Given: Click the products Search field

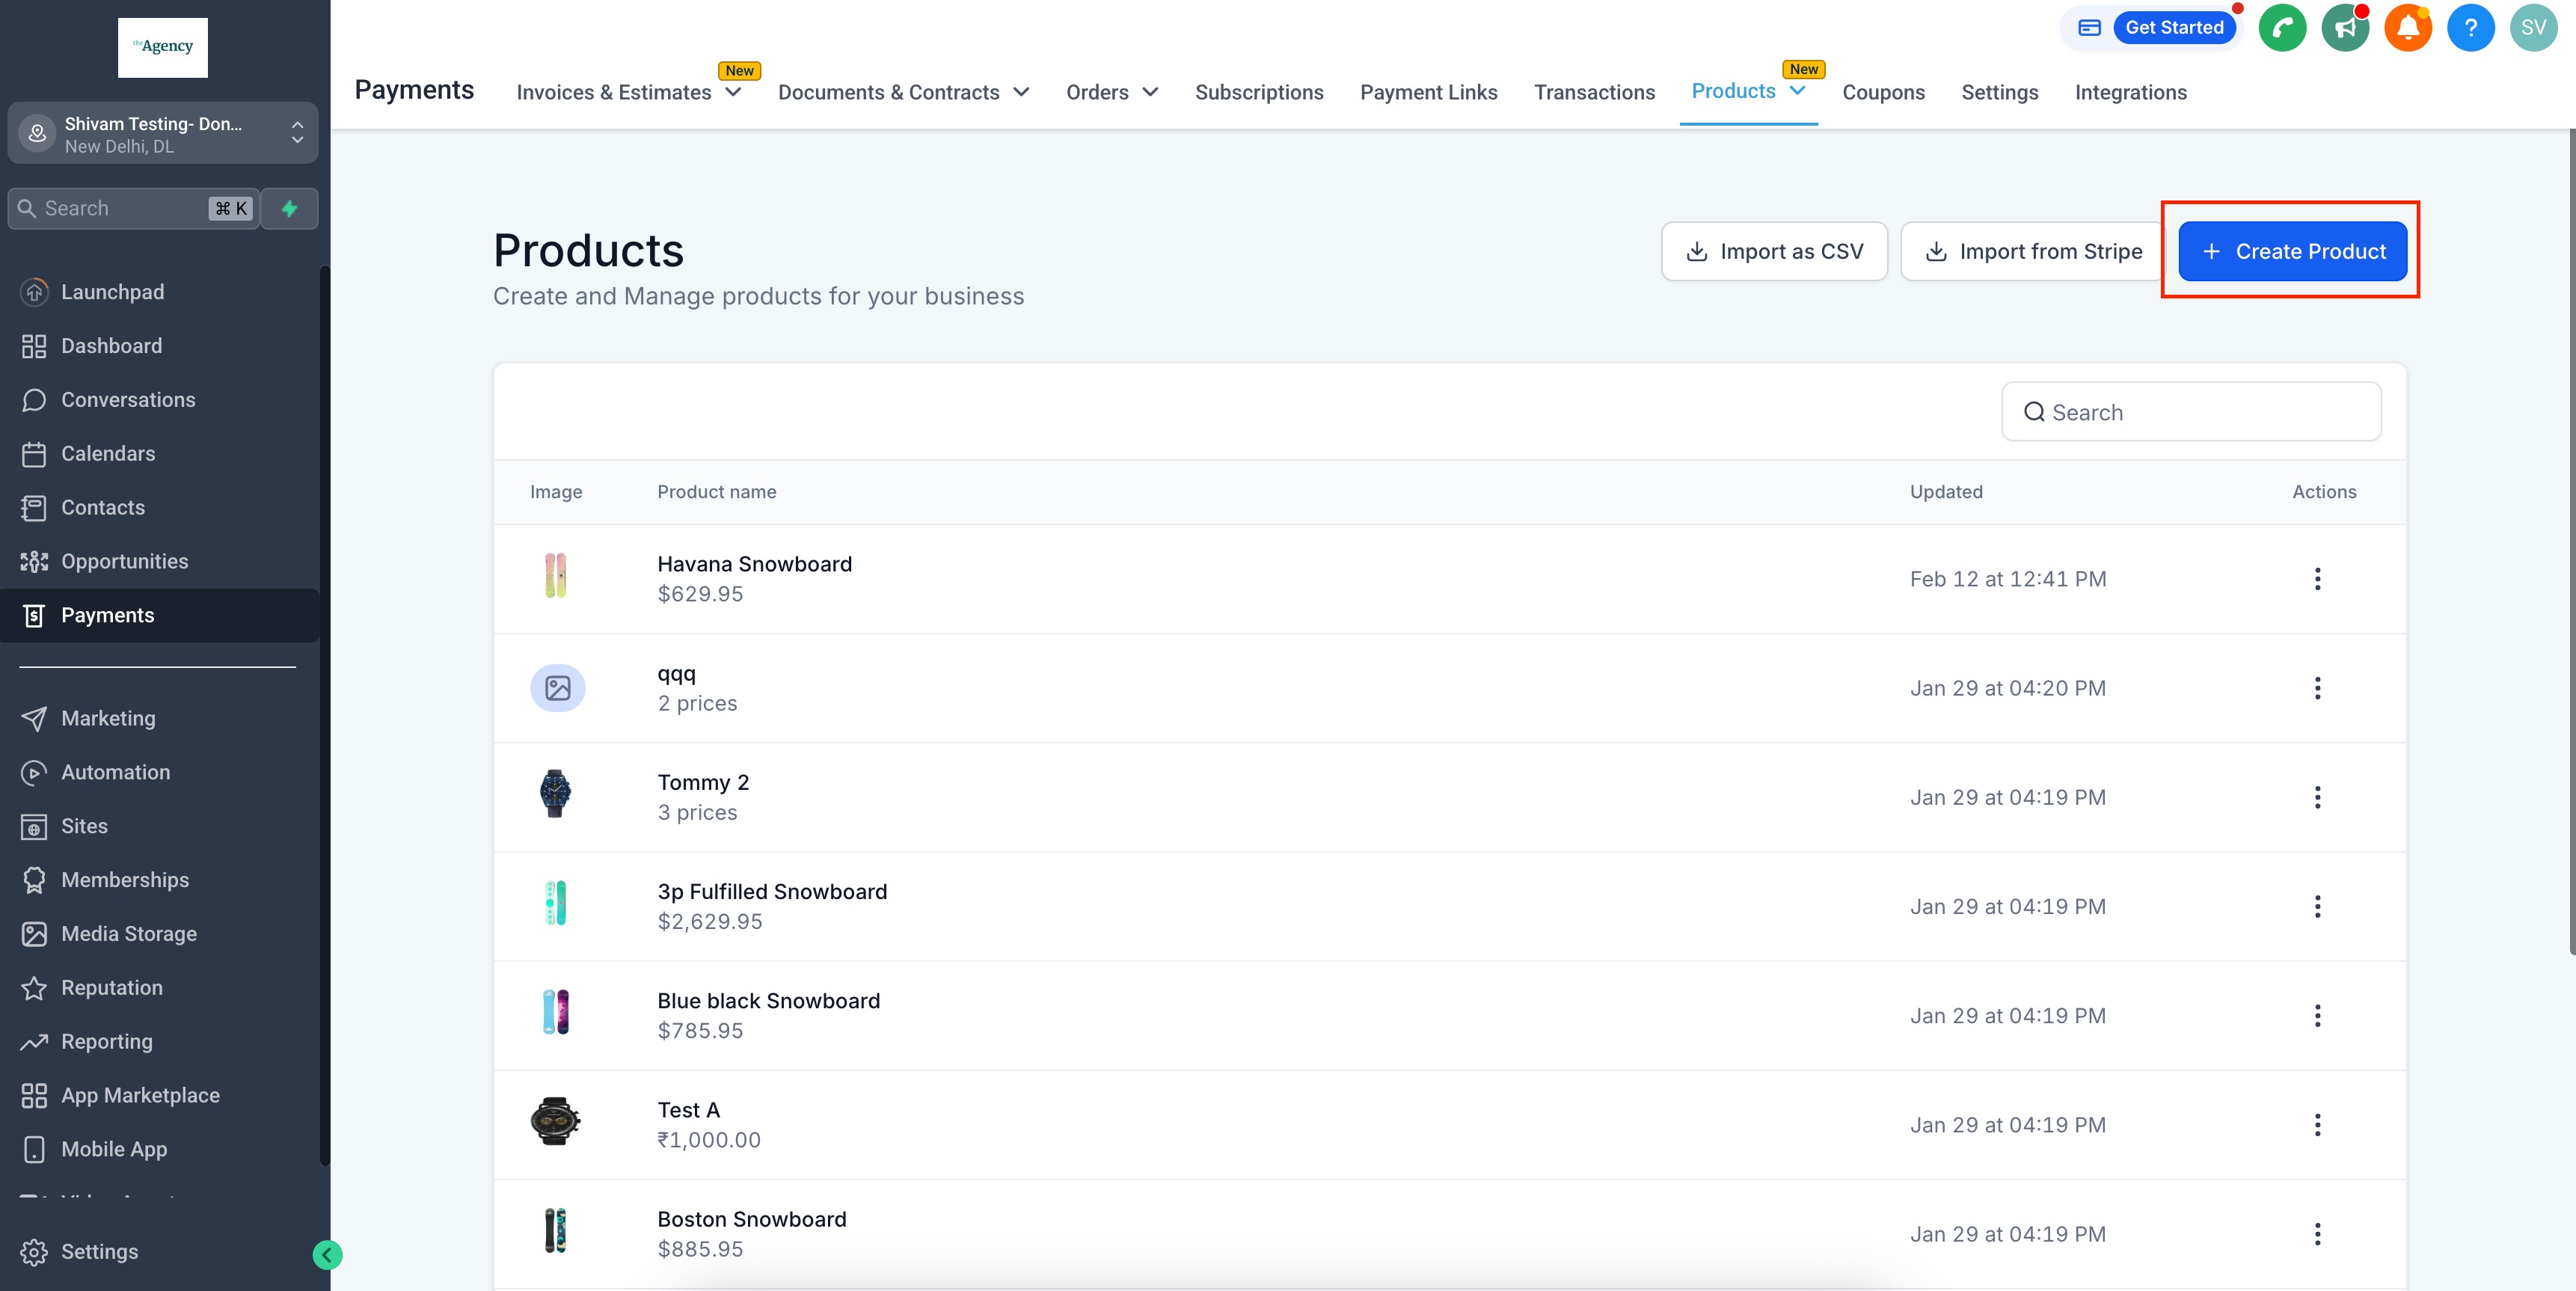Looking at the screenshot, I should [2192, 412].
